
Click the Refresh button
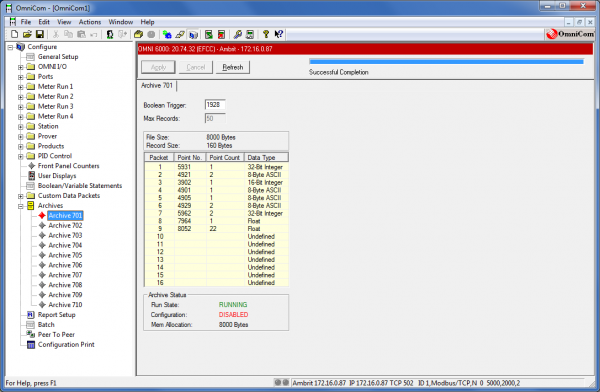[233, 67]
